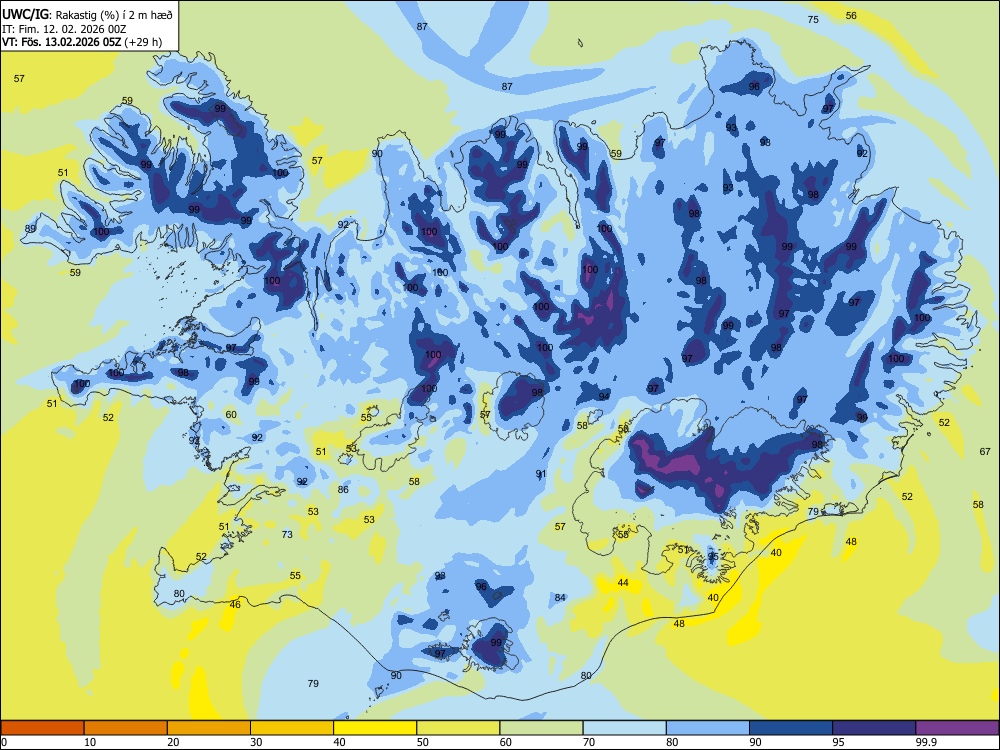Select the 50–60 legend color swatch
This screenshot has width=1000, height=750.
click(458, 728)
